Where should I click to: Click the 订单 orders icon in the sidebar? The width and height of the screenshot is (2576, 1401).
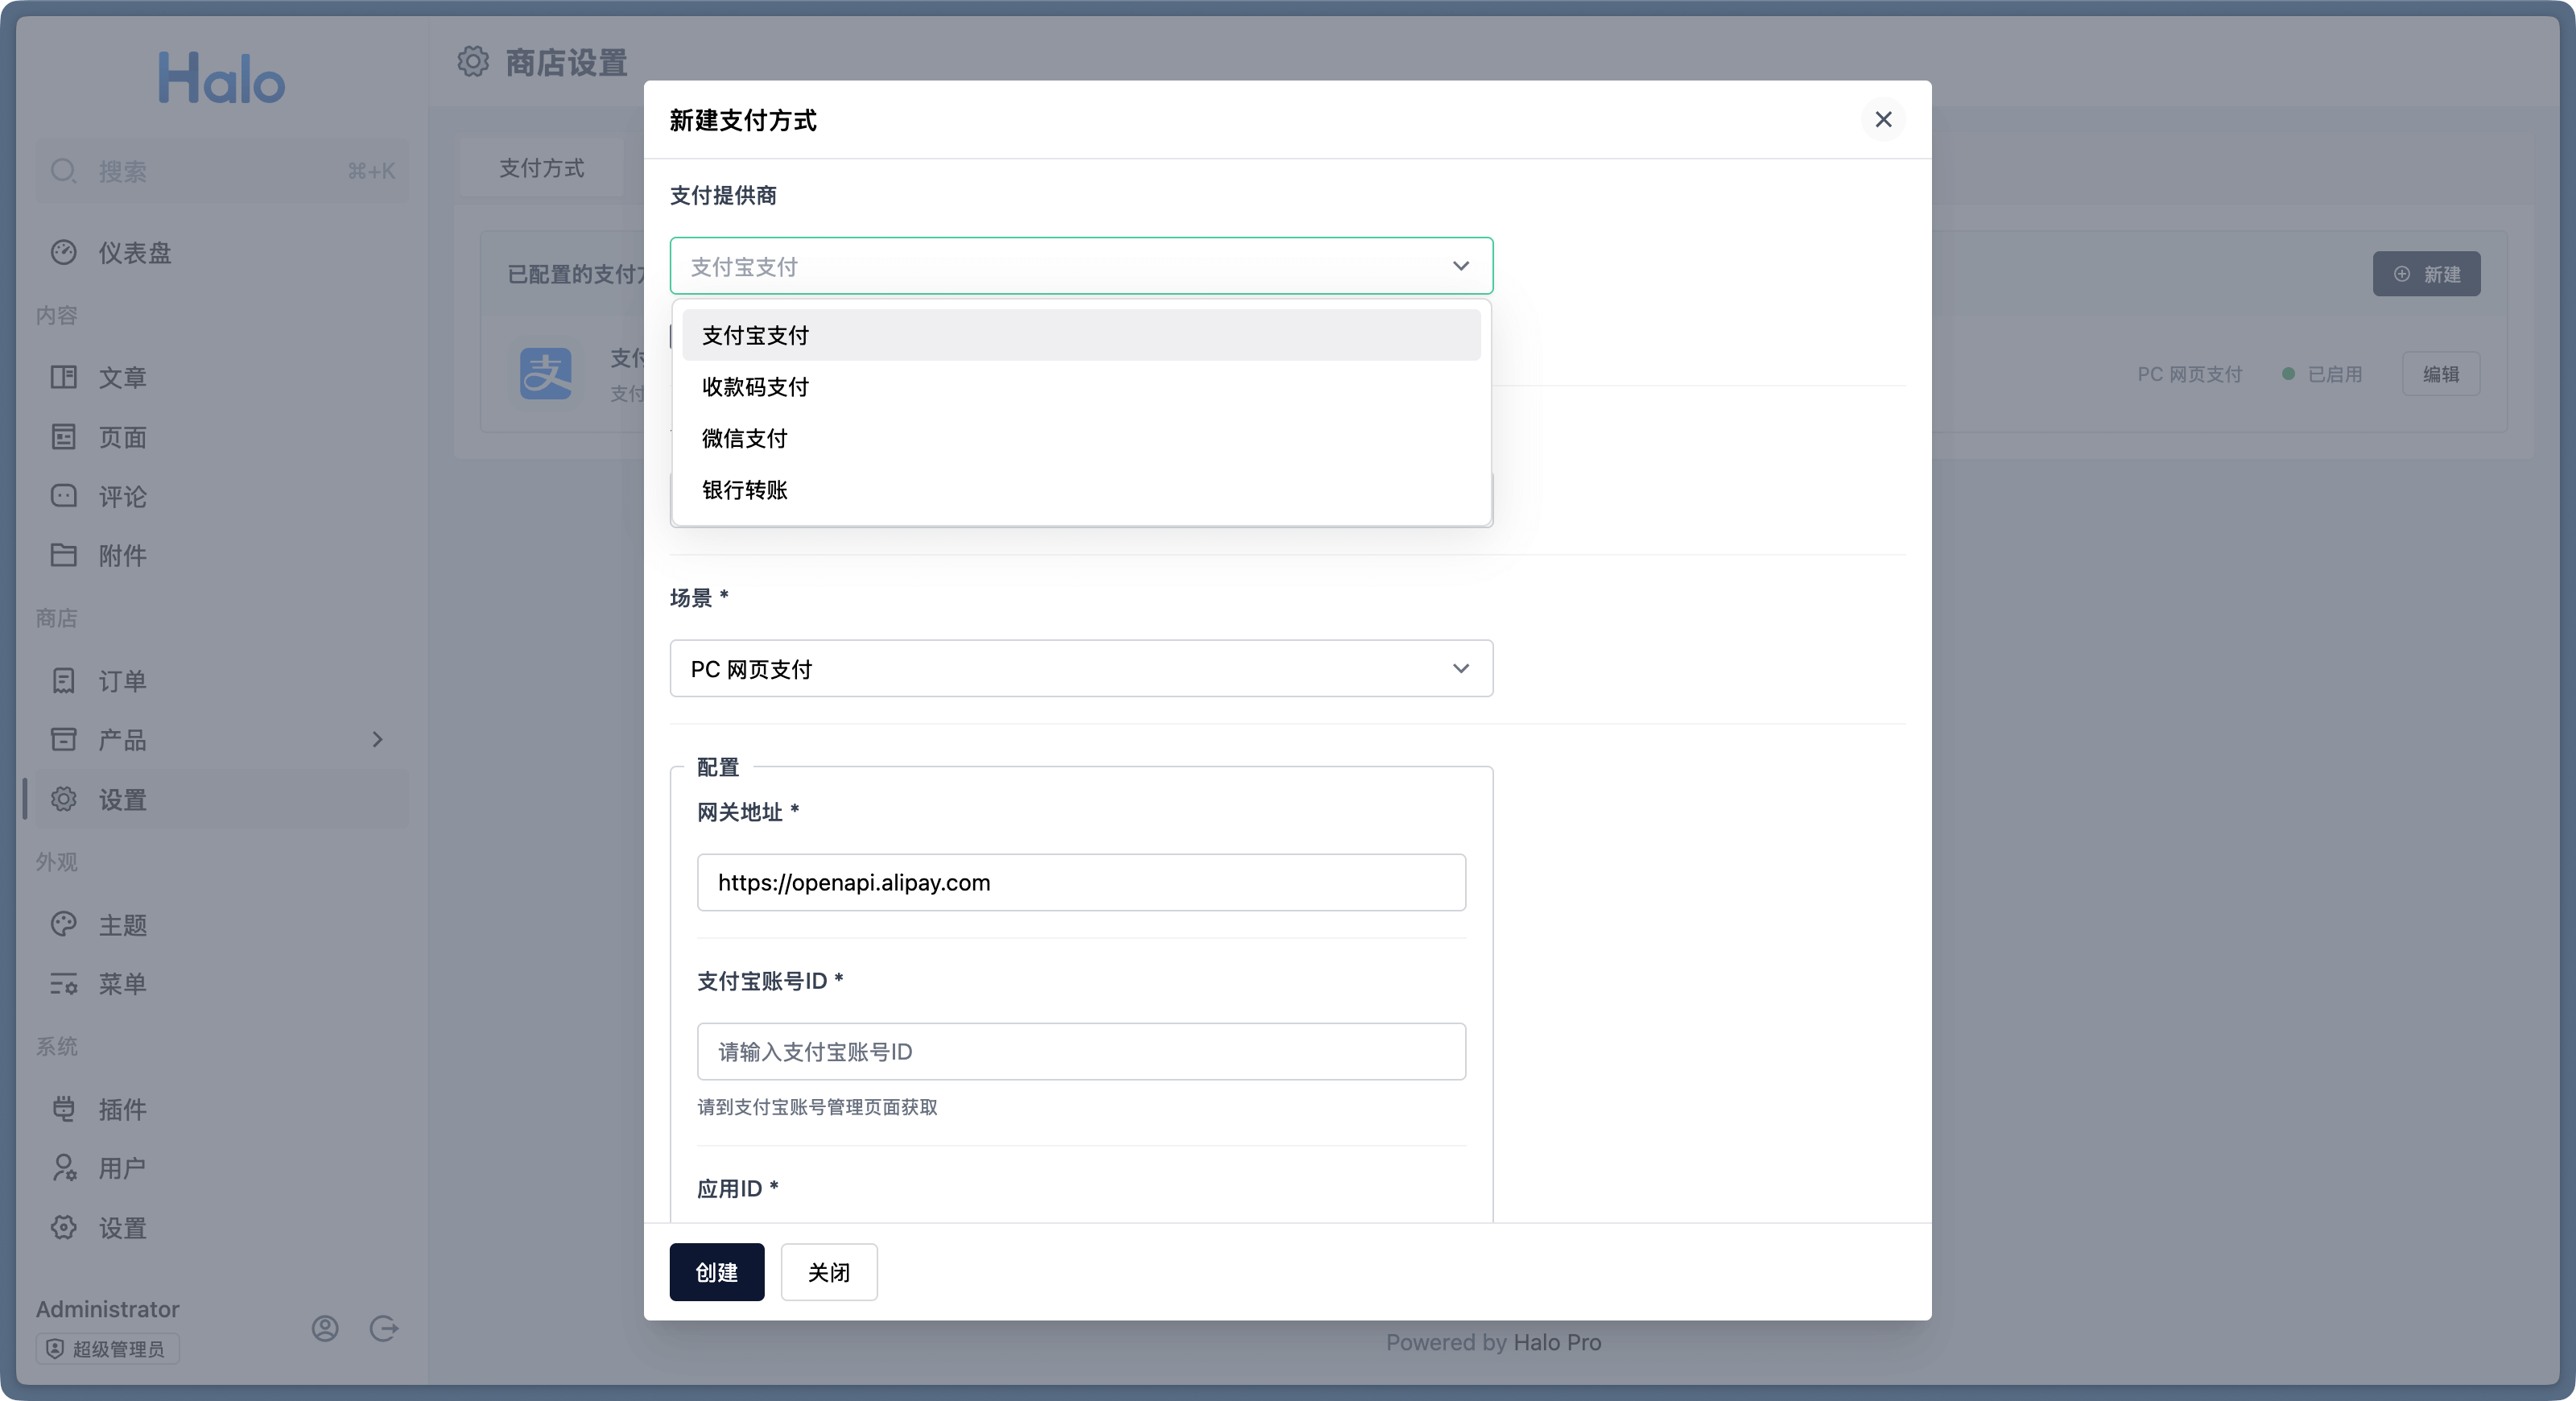click(63, 681)
